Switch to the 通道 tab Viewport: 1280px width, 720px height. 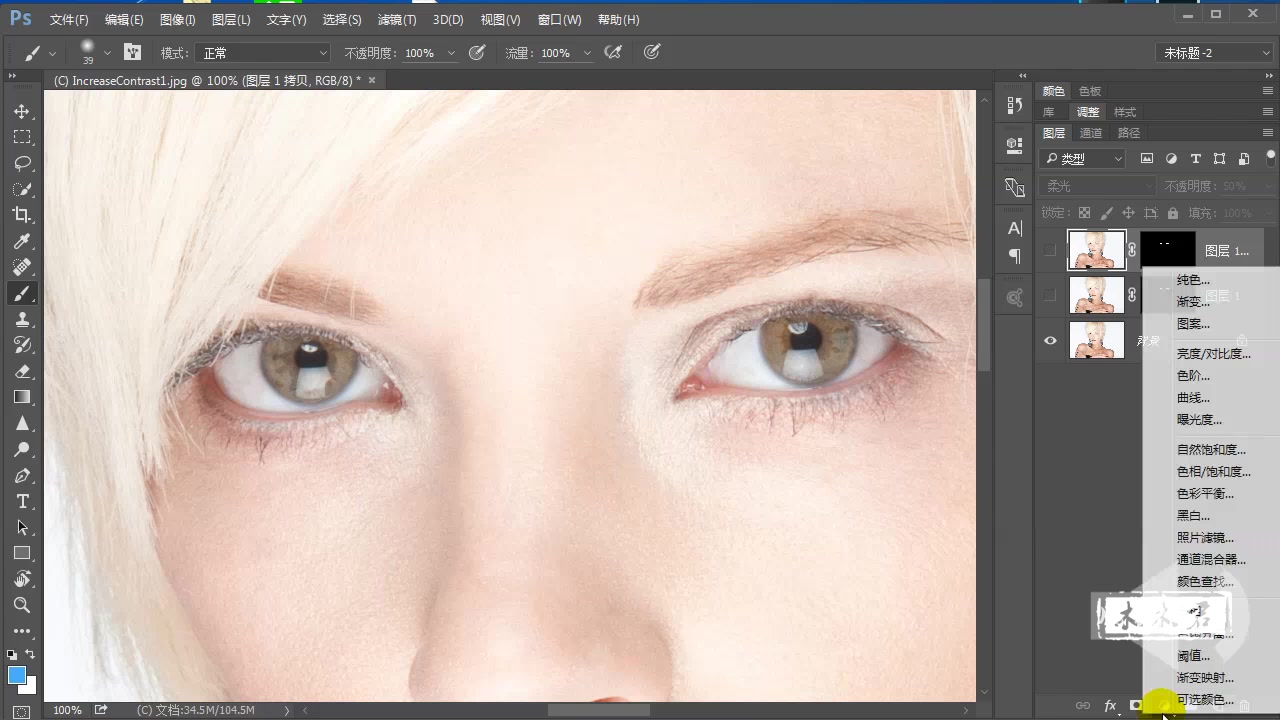(x=1091, y=133)
